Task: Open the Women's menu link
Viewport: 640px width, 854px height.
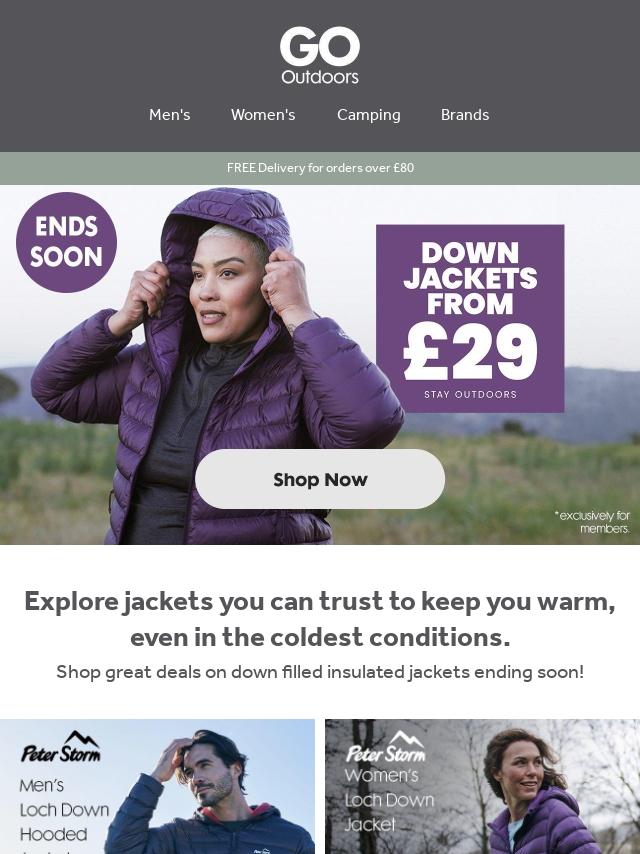Action: click(x=263, y=115)
